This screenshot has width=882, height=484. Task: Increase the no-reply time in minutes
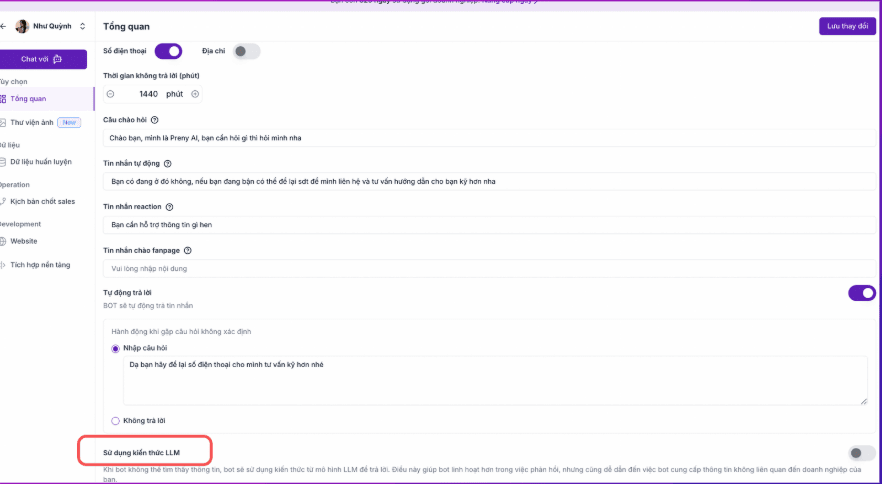coord(195,94)
